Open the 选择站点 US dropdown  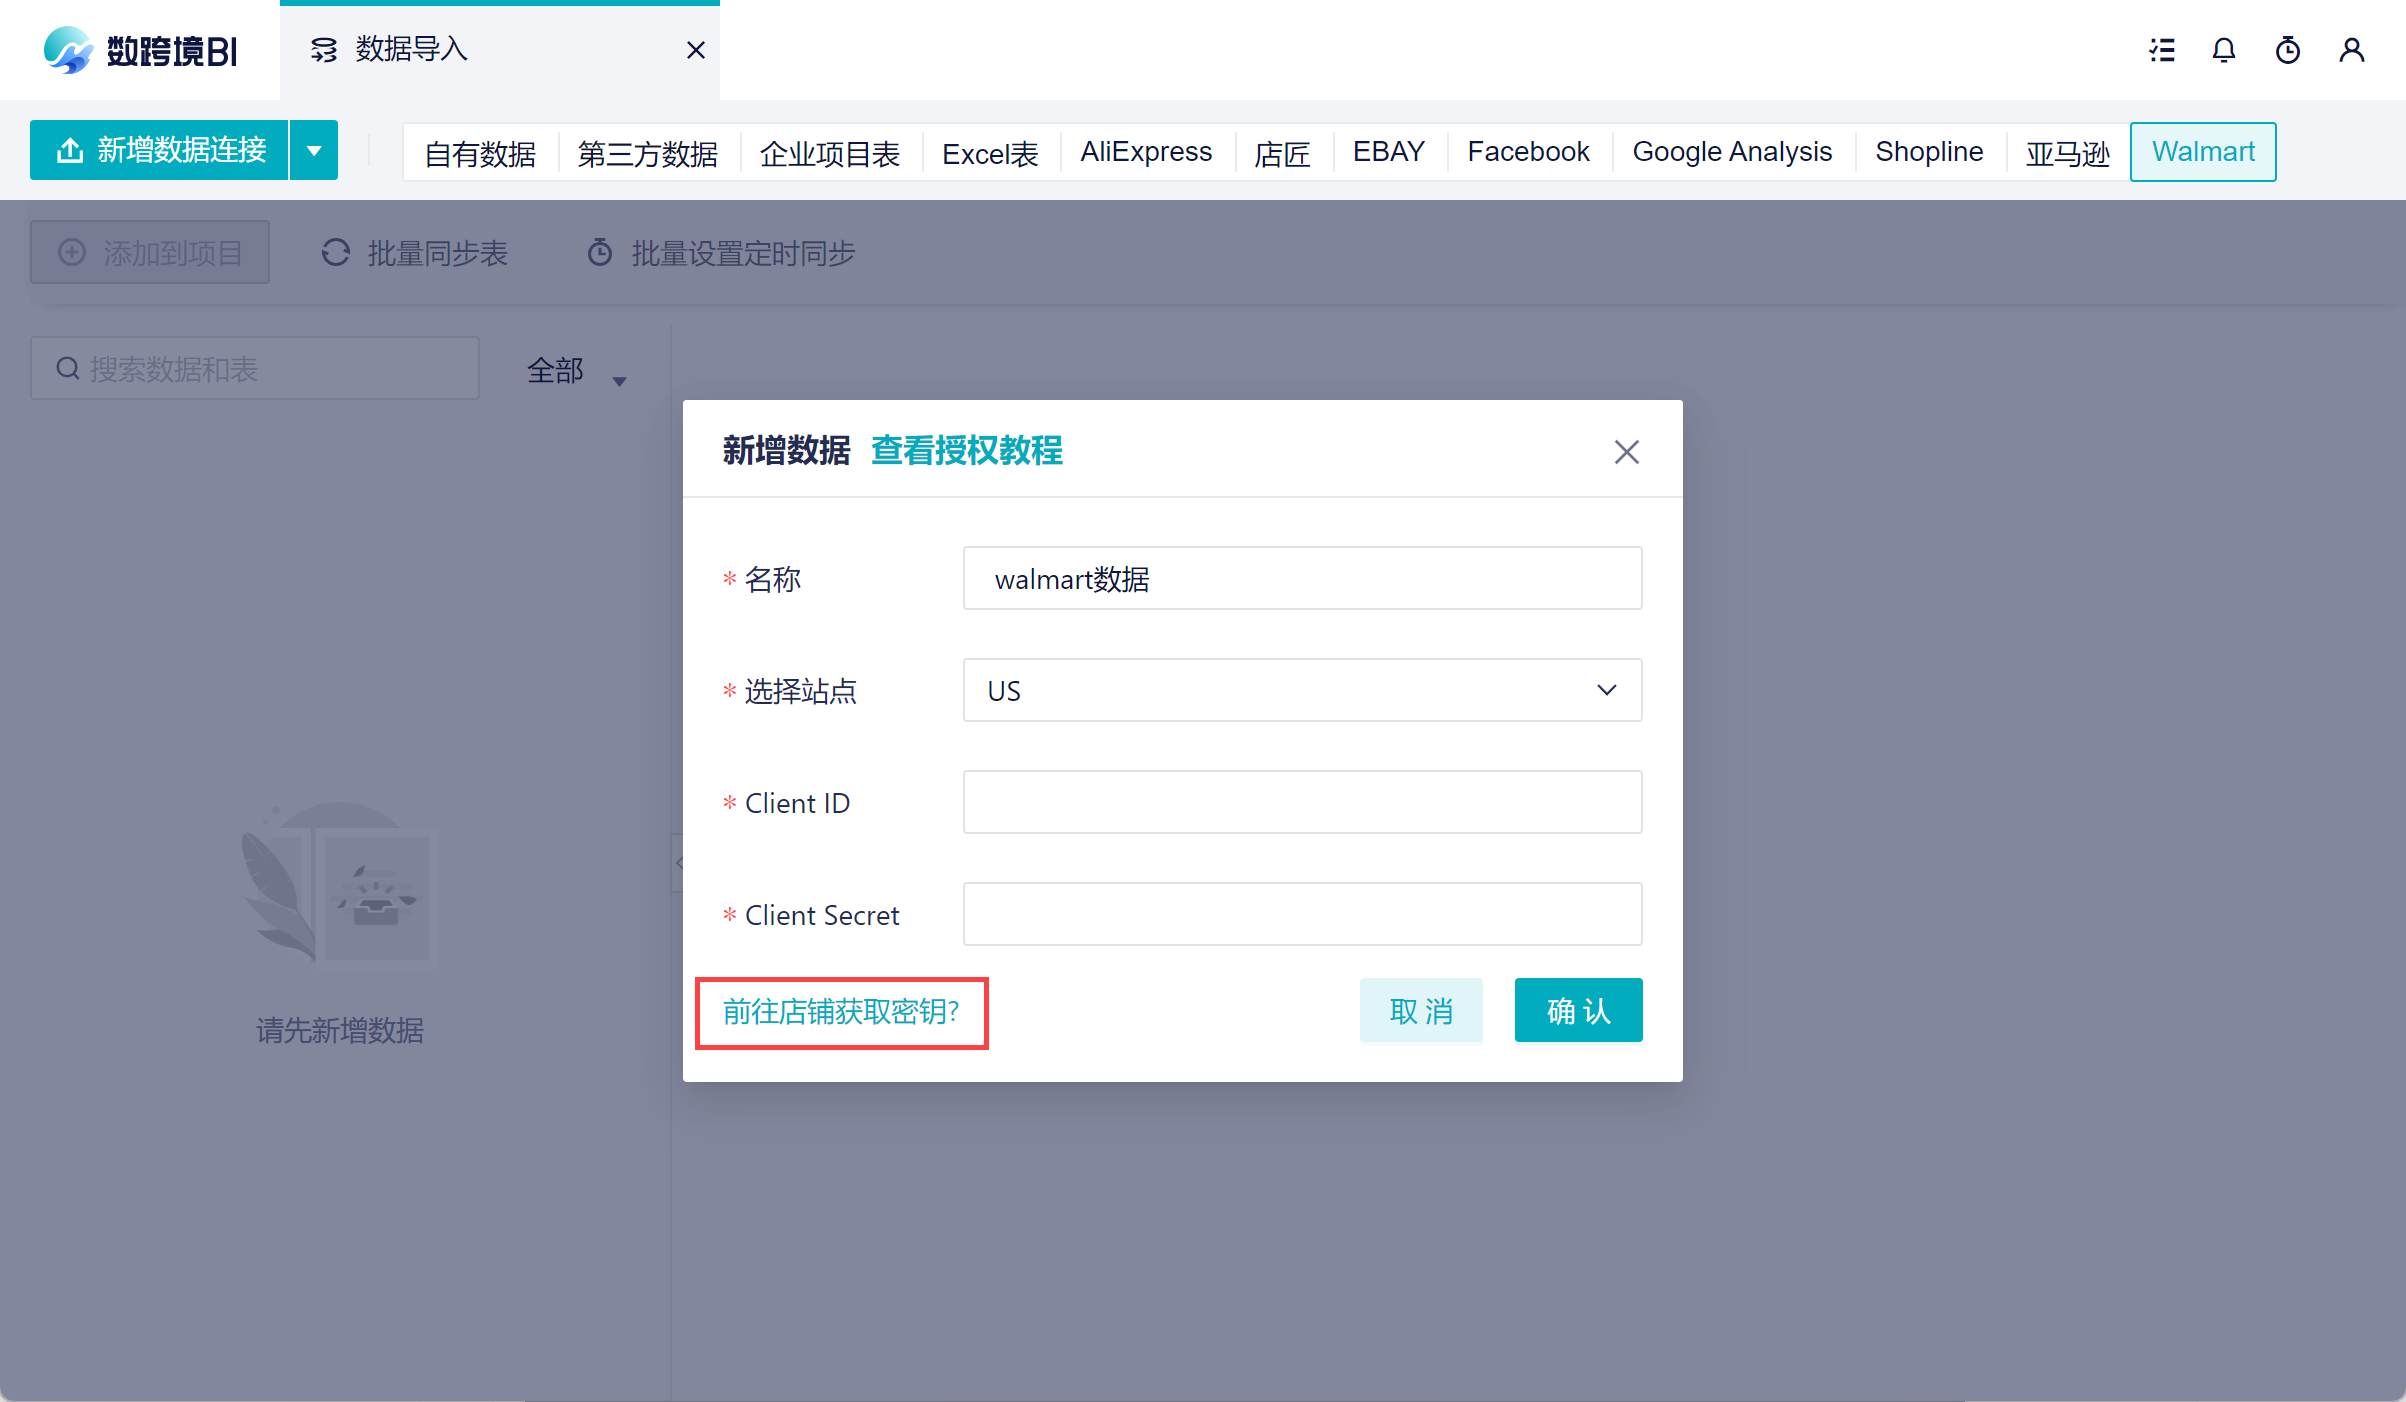[x=1302, y=690]
